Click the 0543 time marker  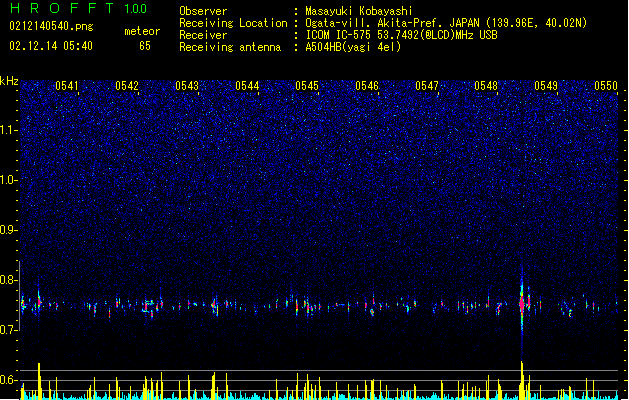click(187, 86)
